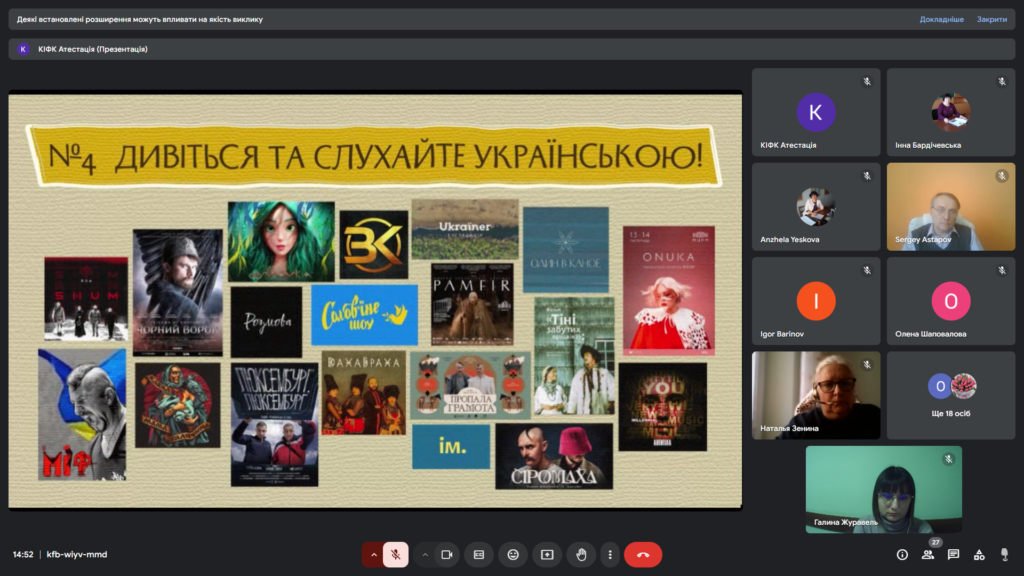Open more options menu
1024x576 pixels.
pyautogui.click(x=610, y=554)
